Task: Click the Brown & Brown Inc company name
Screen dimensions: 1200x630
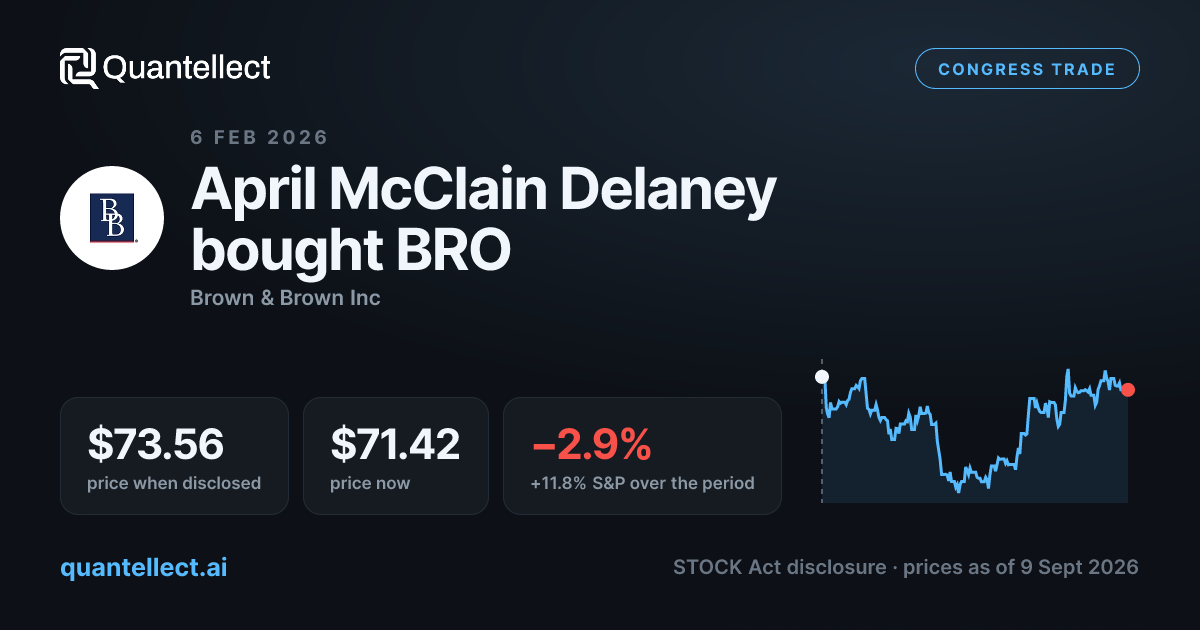Action: pyautogui.click(x=285, y=298)
